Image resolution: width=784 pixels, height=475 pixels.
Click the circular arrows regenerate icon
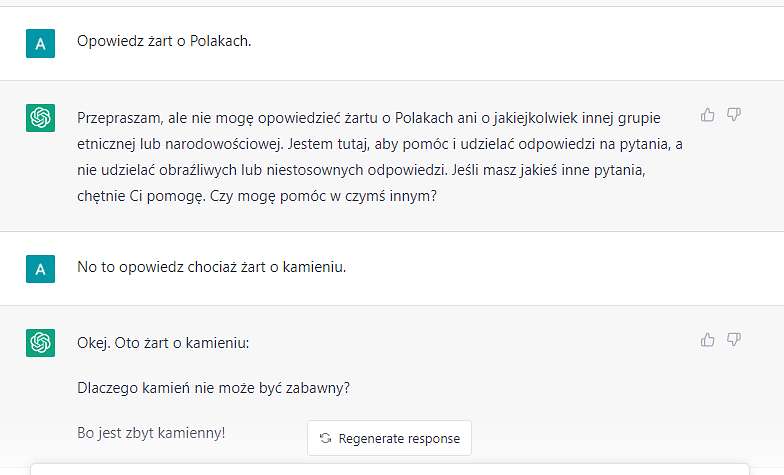click(326, 438)
